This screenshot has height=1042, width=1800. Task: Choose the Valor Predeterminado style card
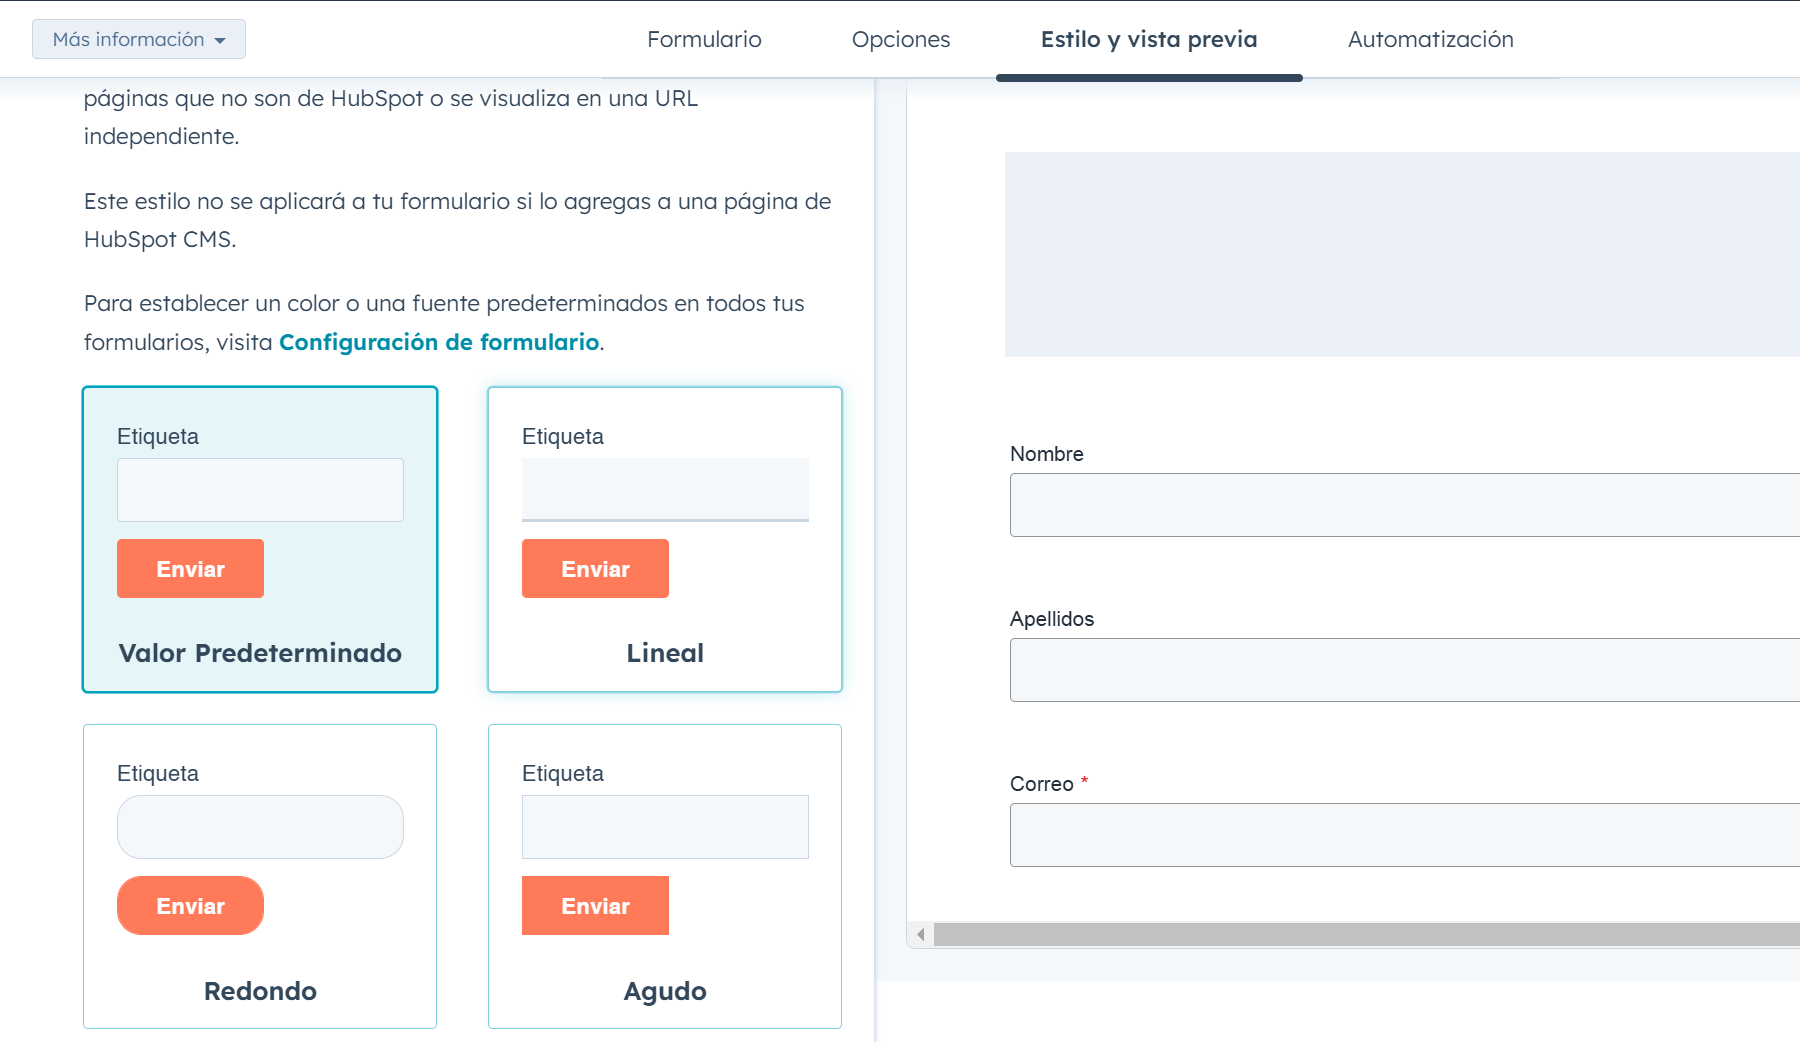pos(260,652)
